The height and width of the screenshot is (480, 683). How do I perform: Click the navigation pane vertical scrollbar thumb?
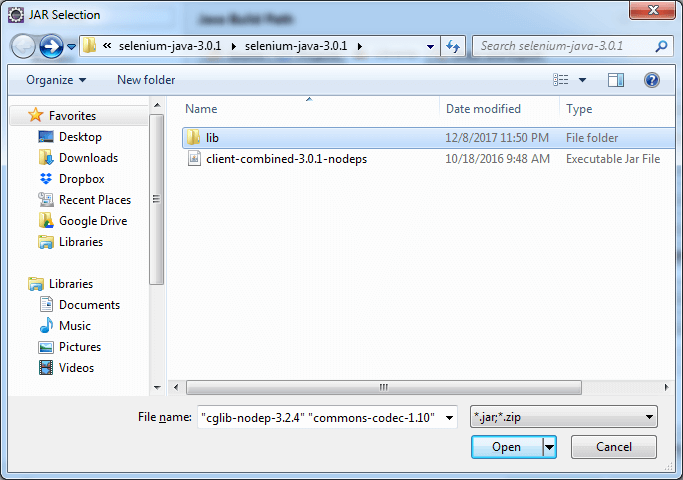156,199
